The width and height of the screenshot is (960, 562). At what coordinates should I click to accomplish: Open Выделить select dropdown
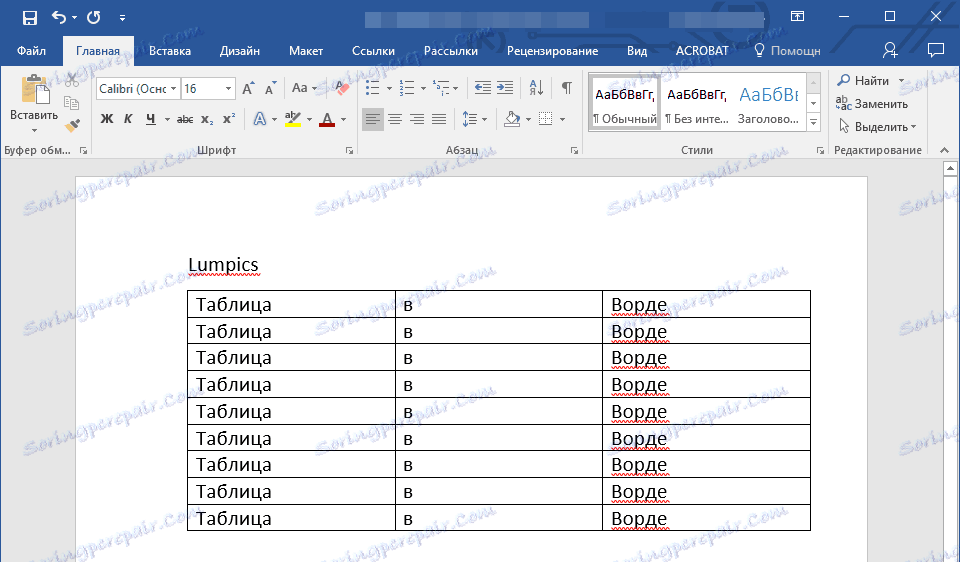point(877,127)
